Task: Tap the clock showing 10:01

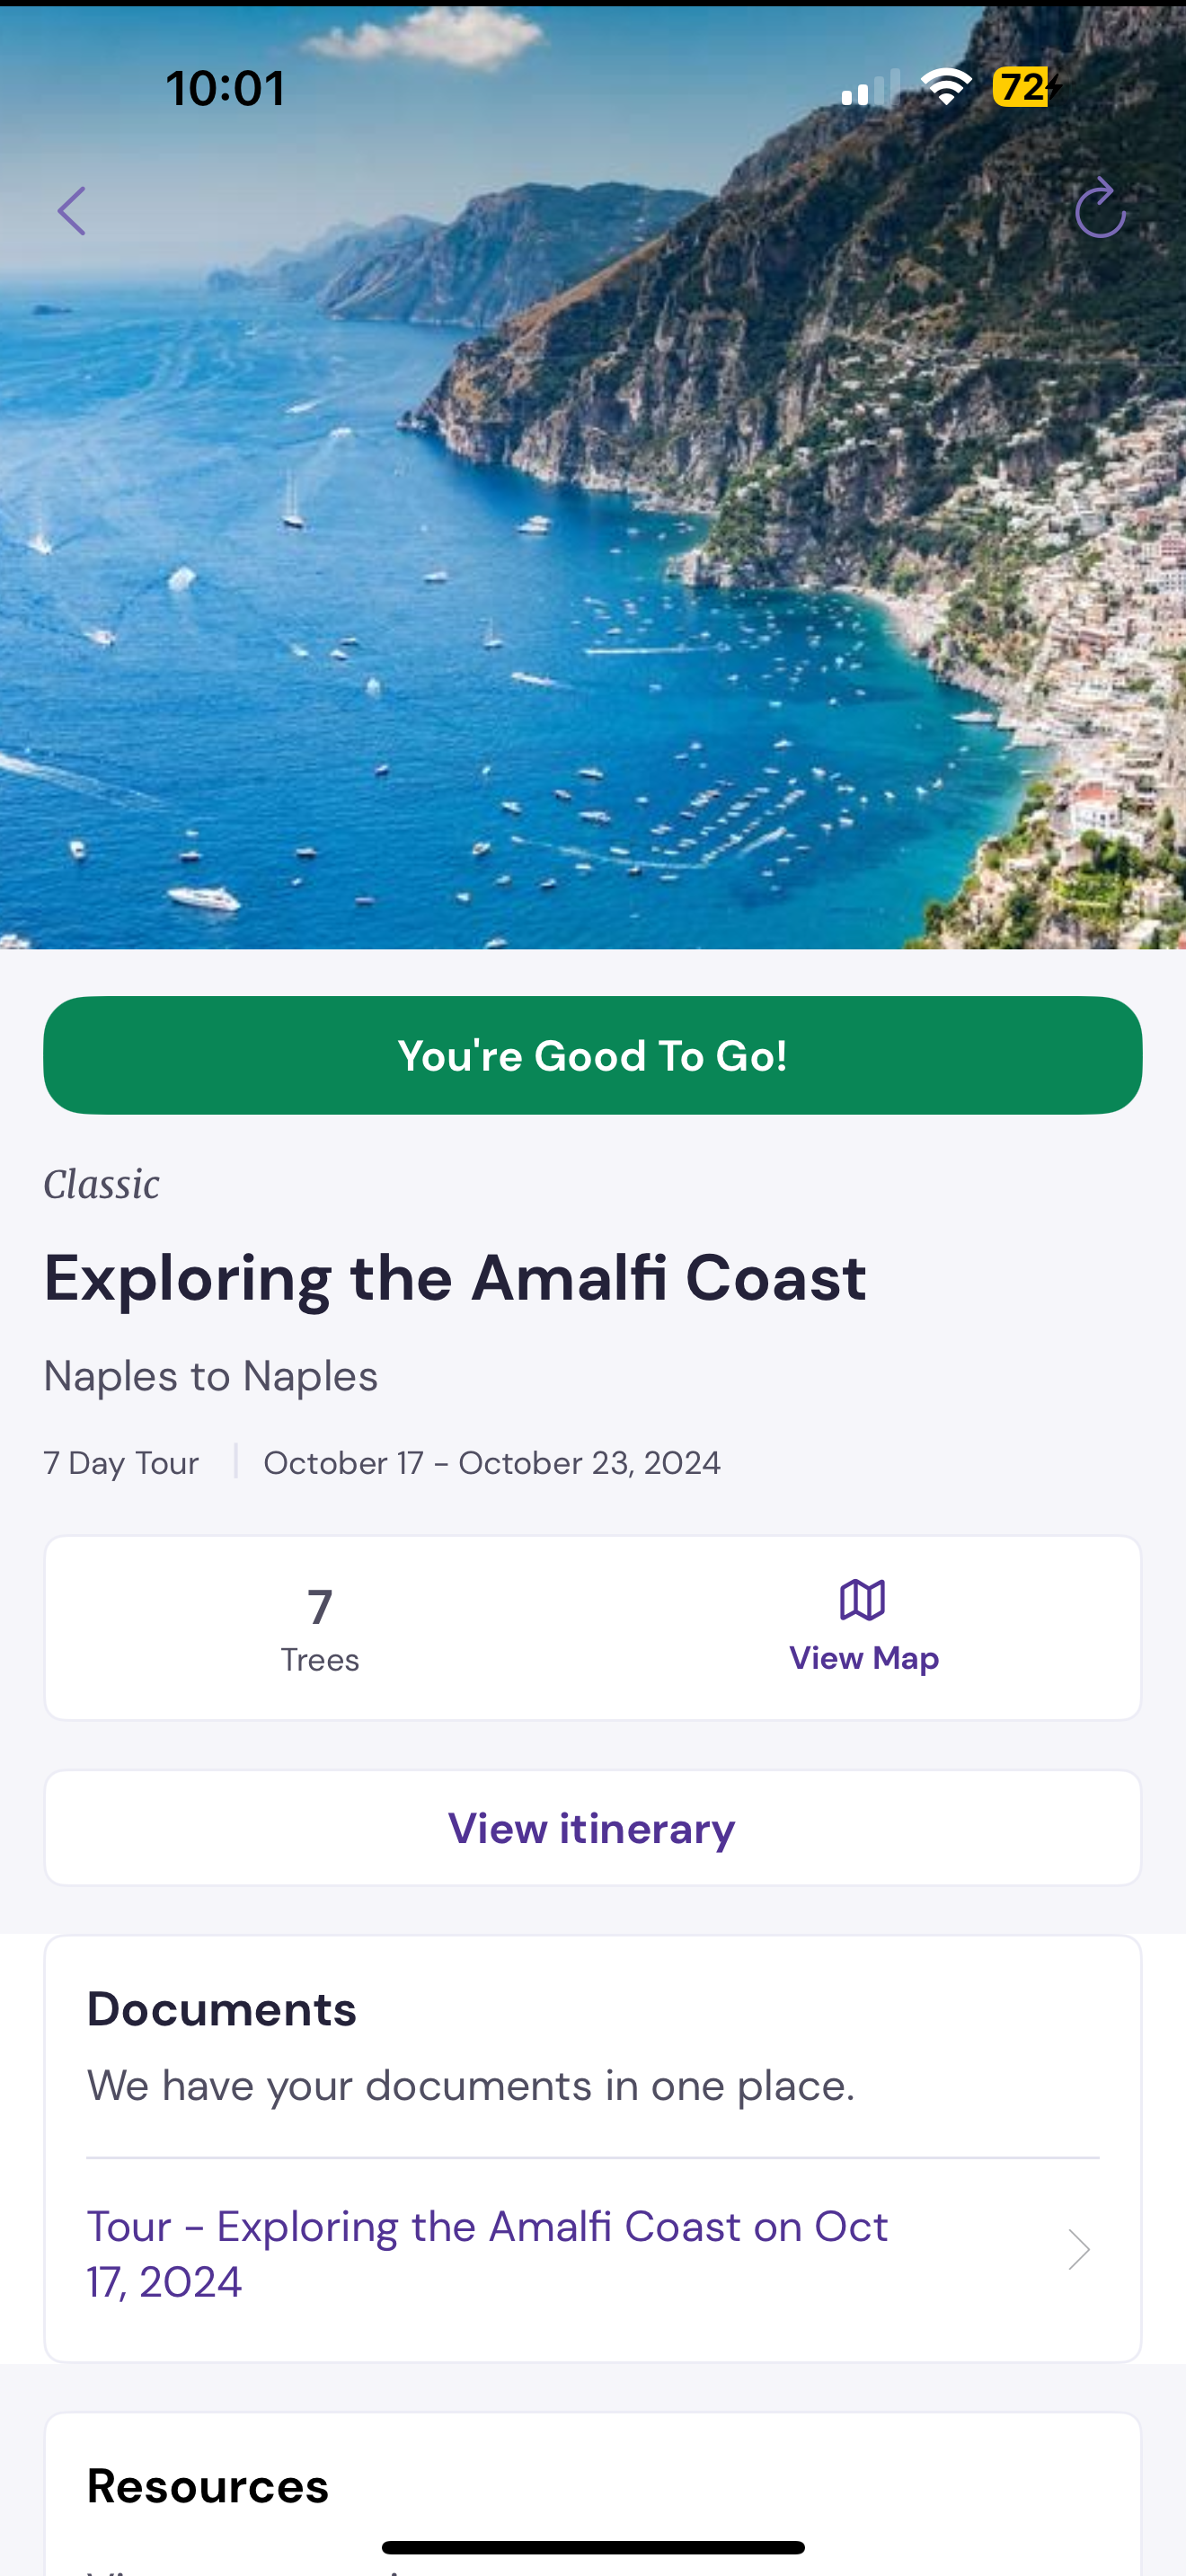Action: click(x=225, y=88)
